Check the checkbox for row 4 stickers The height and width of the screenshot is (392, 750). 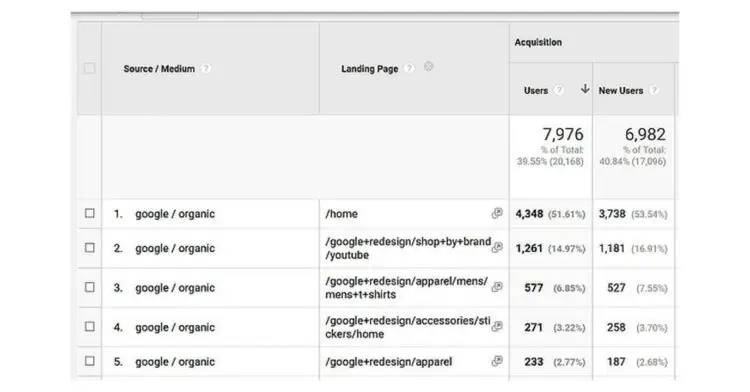(89, 327)
